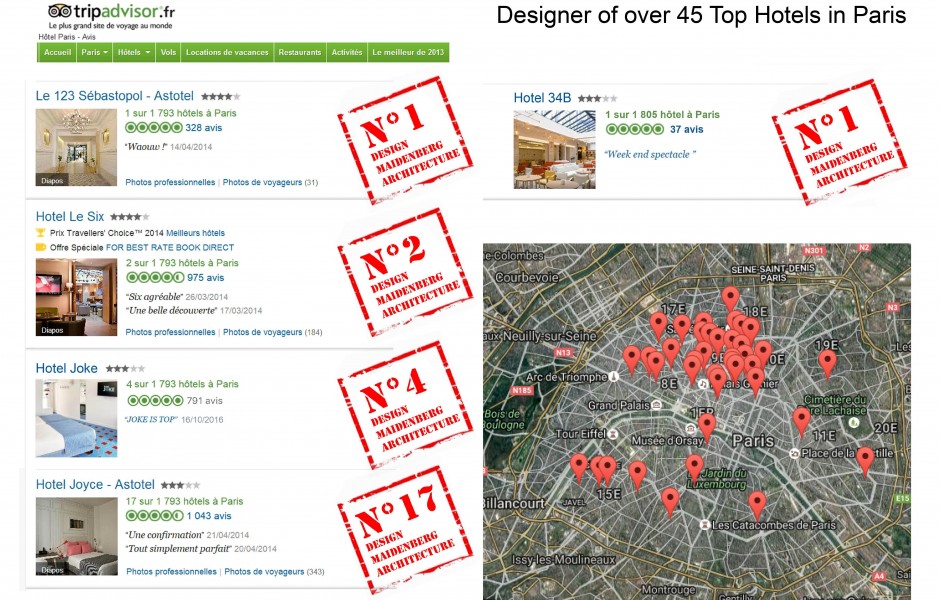Open FOR BEST RATE BOOK DIRECT offer link
Viewport: 940px width, 600px height.
coord(170,247)
